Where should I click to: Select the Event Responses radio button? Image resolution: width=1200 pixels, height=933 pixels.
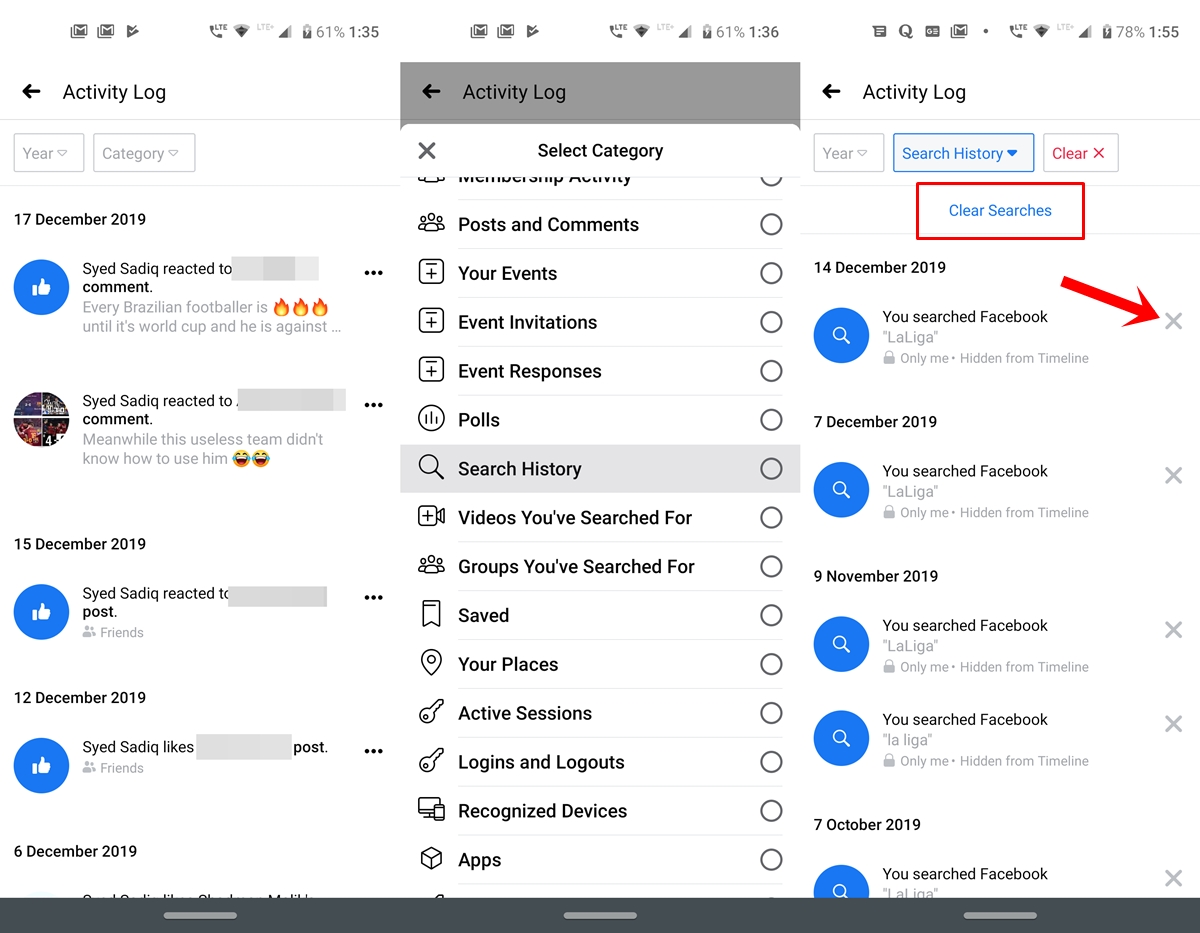tap(771, 371)
